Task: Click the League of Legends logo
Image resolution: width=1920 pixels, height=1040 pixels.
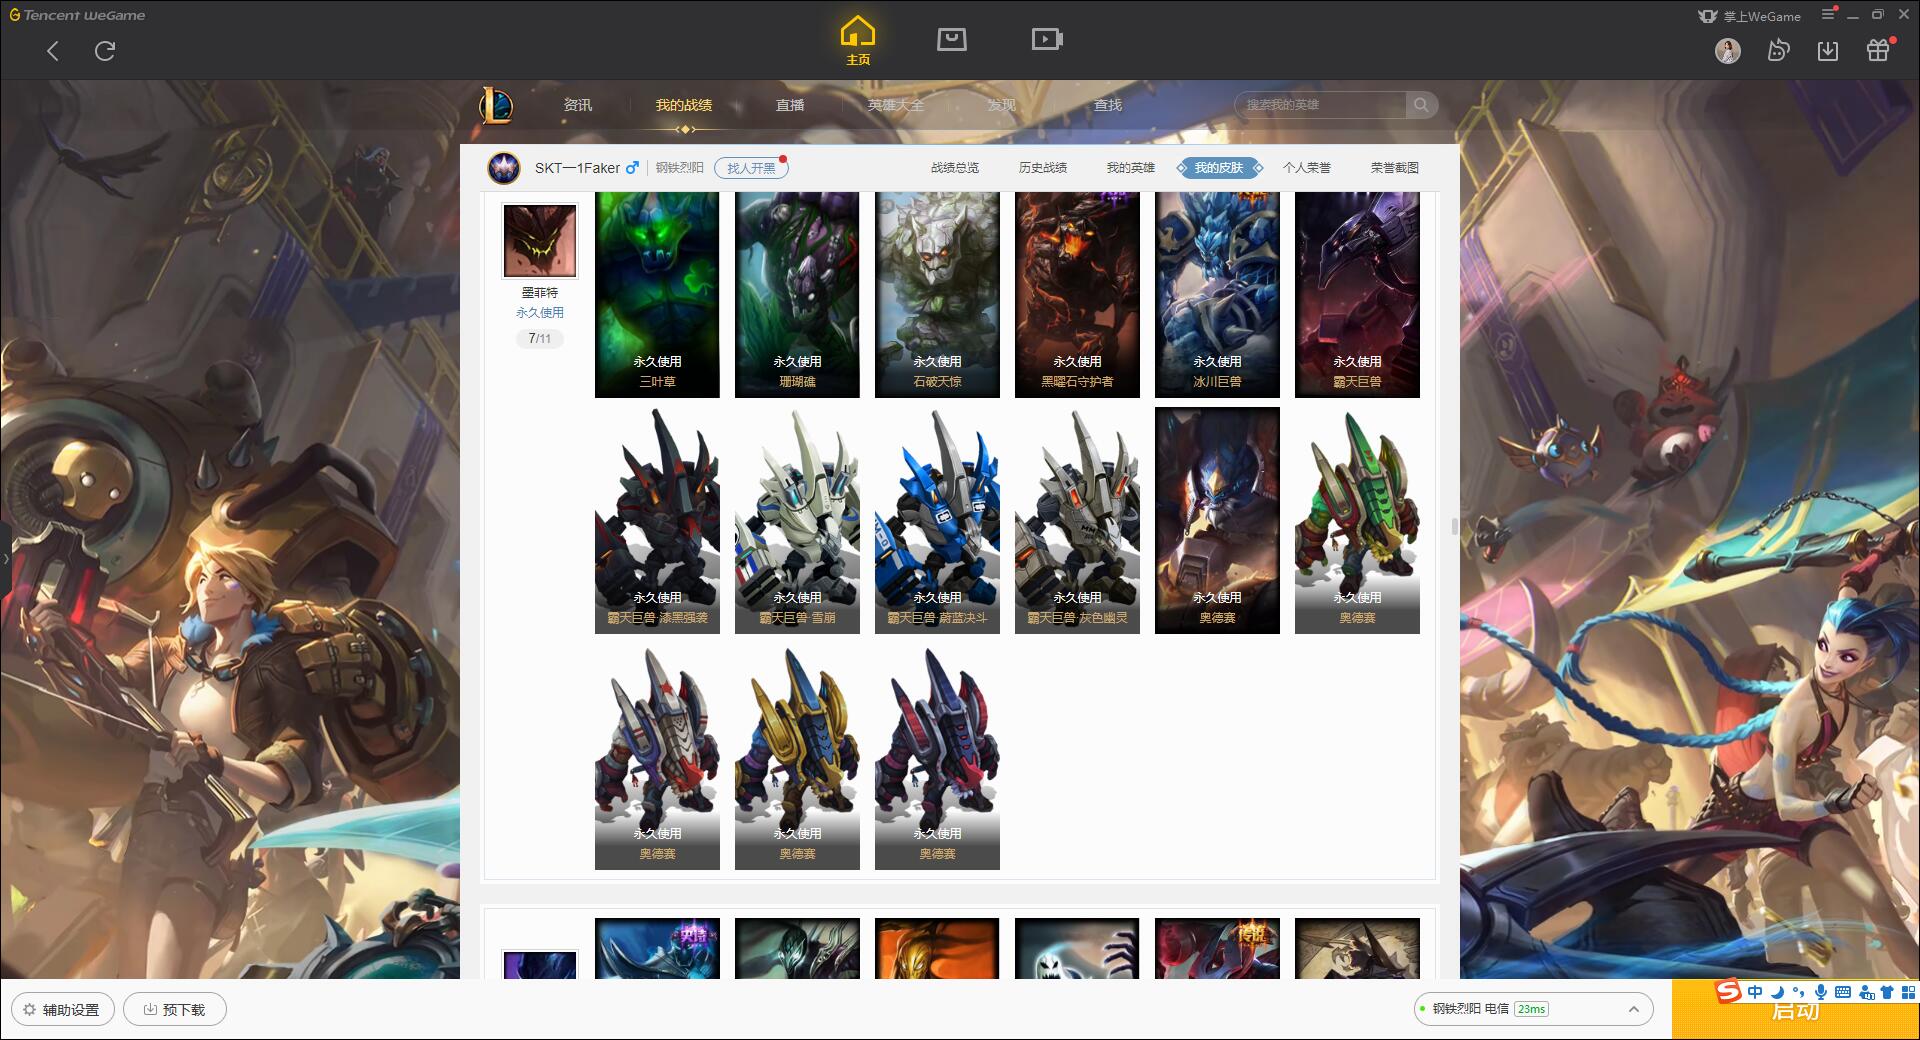Action: 497,105
